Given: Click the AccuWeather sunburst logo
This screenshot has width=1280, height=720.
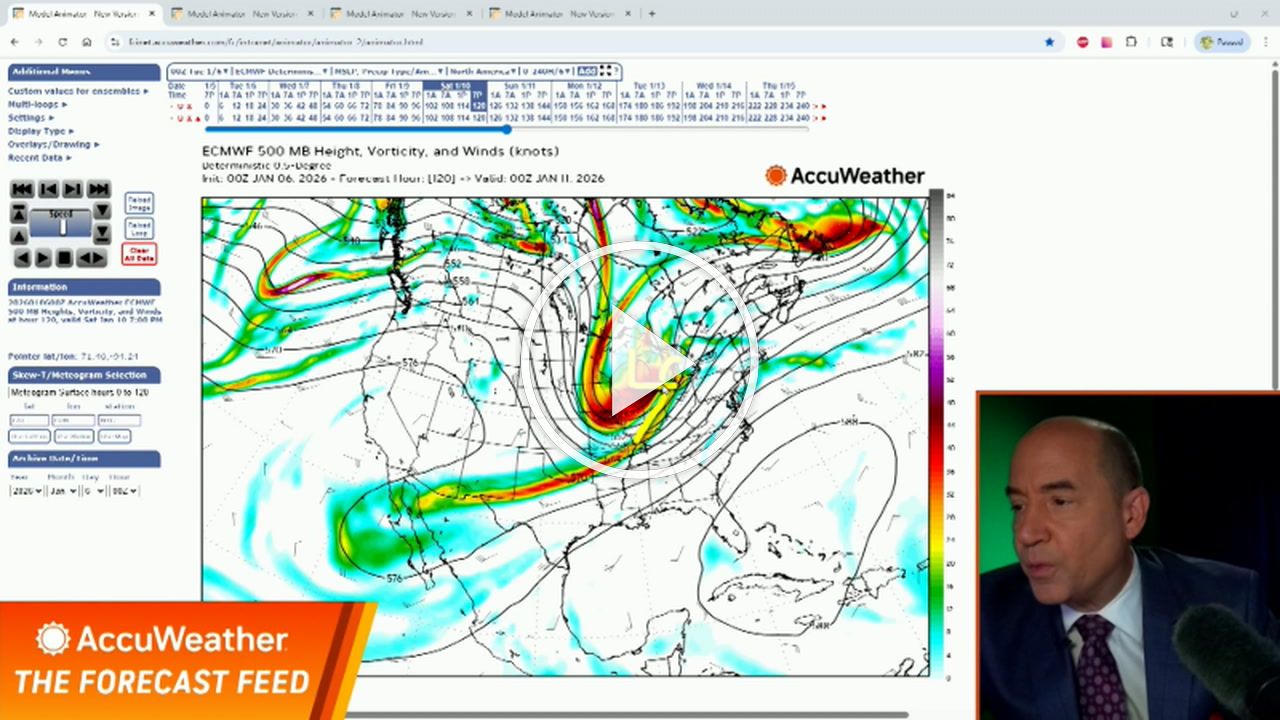Looking at the screenshot, I should 778,174.
